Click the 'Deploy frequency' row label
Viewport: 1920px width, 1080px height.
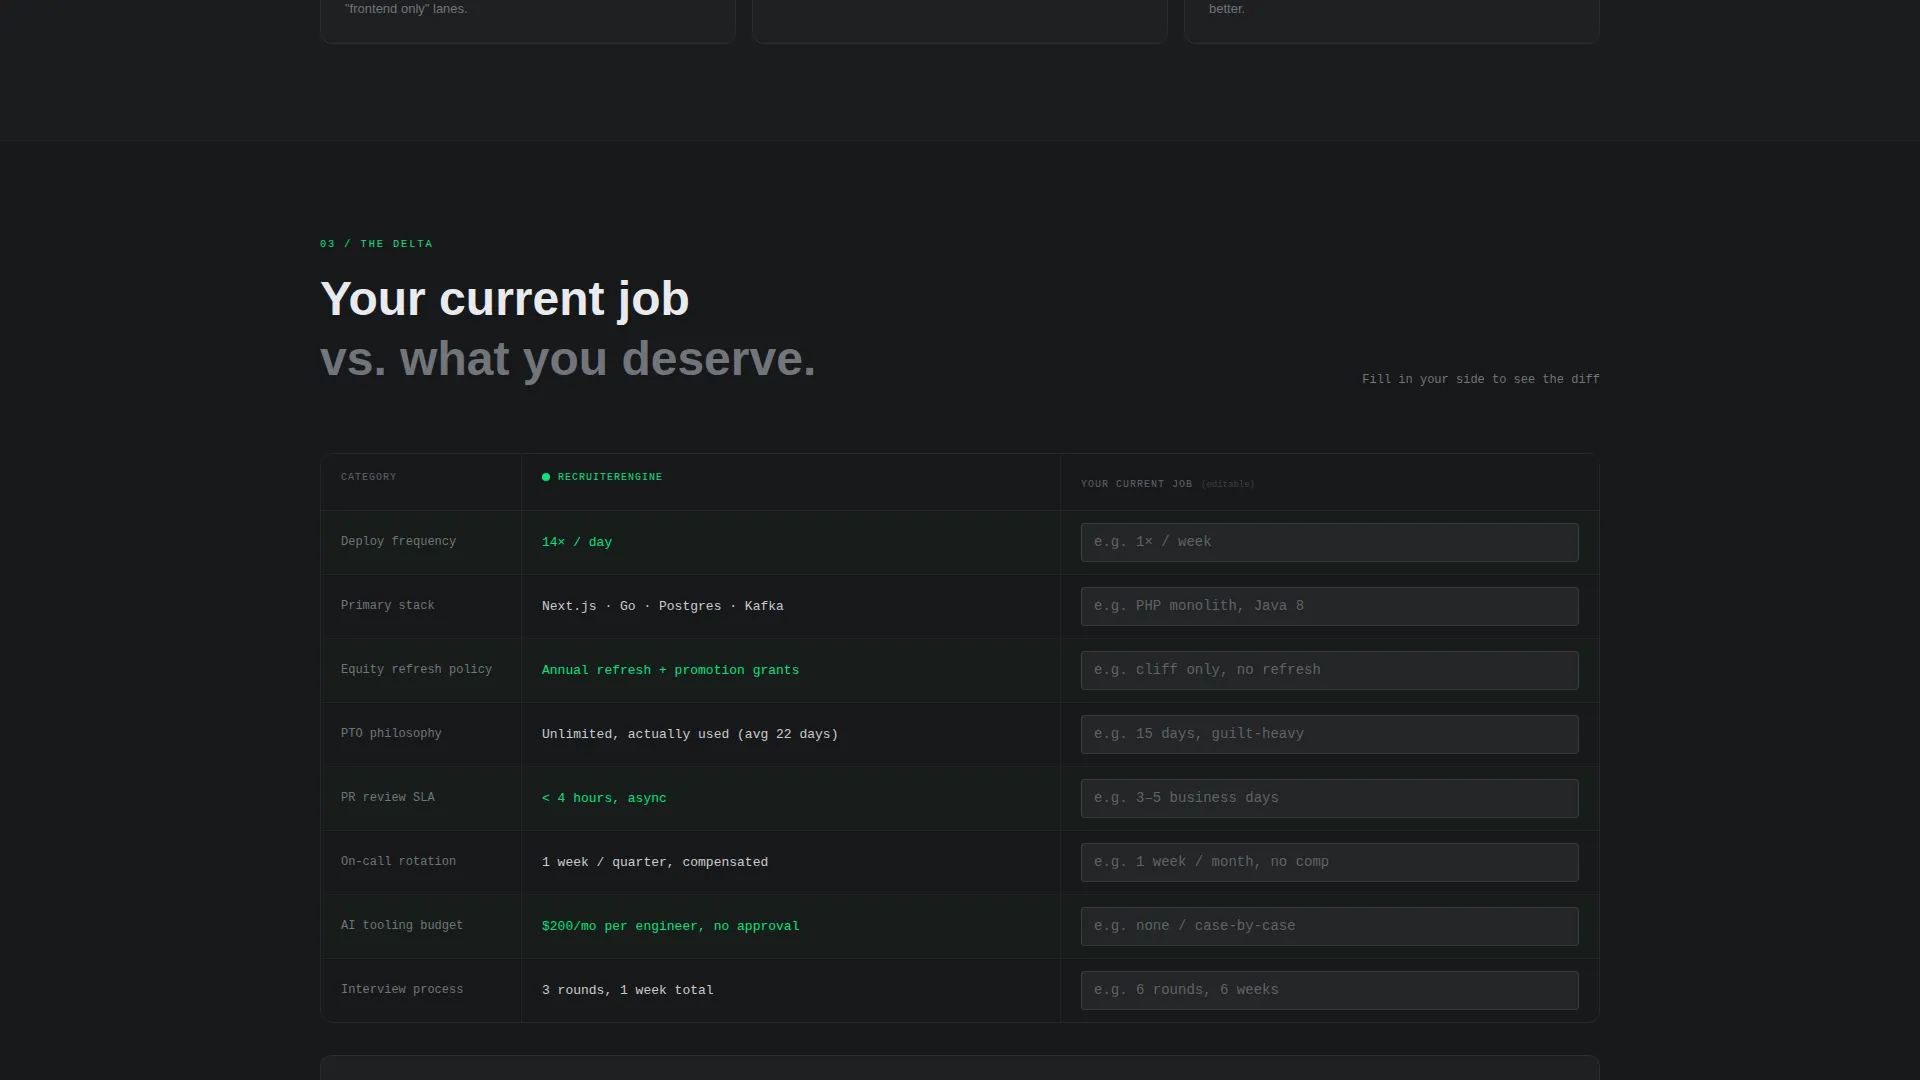398,541
